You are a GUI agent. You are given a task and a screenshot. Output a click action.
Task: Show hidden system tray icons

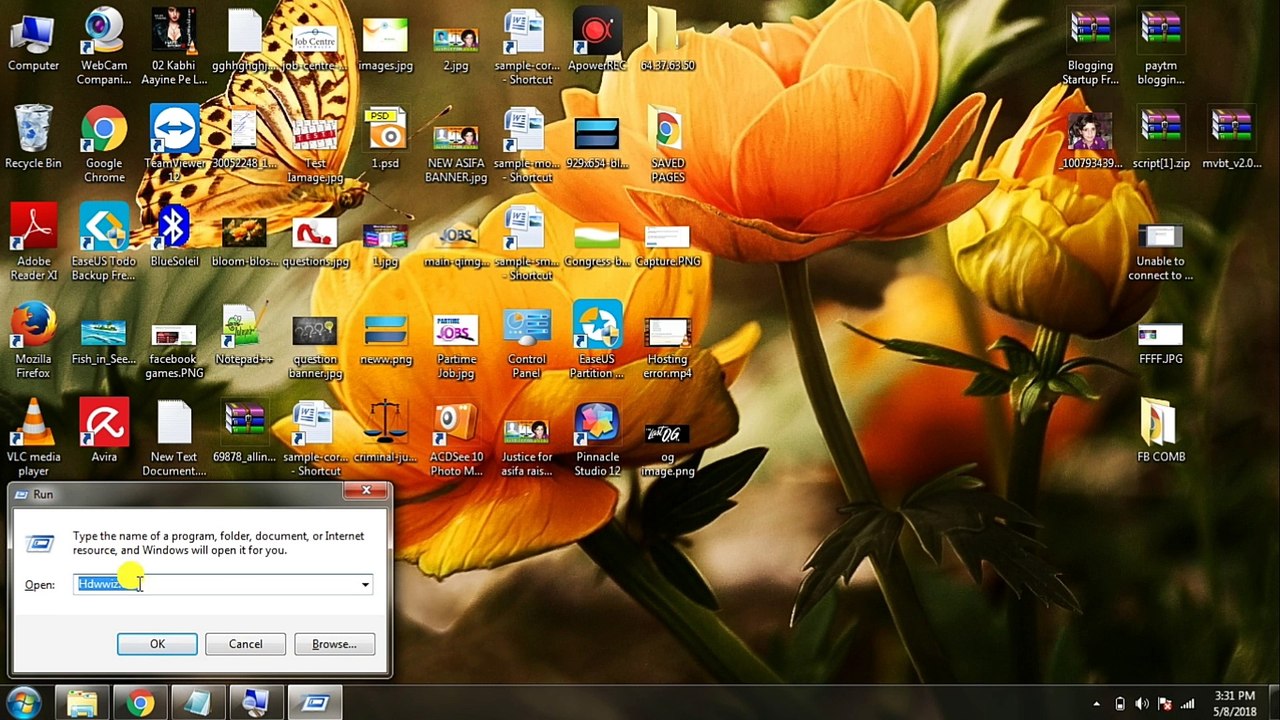(1097, 704)
